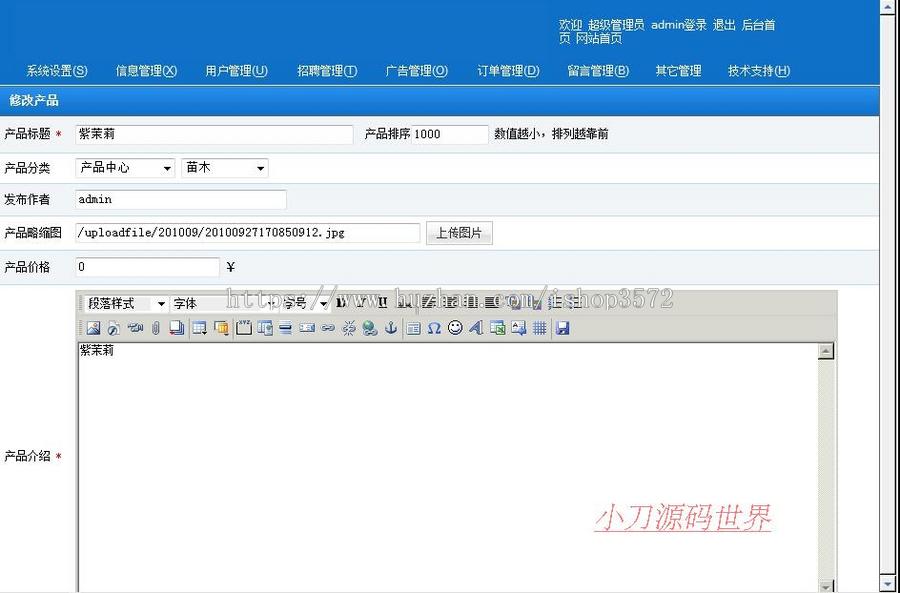
Task: Click the 产品略缩图 file path field
Action: pyautogui.click(x=248, y=233)
